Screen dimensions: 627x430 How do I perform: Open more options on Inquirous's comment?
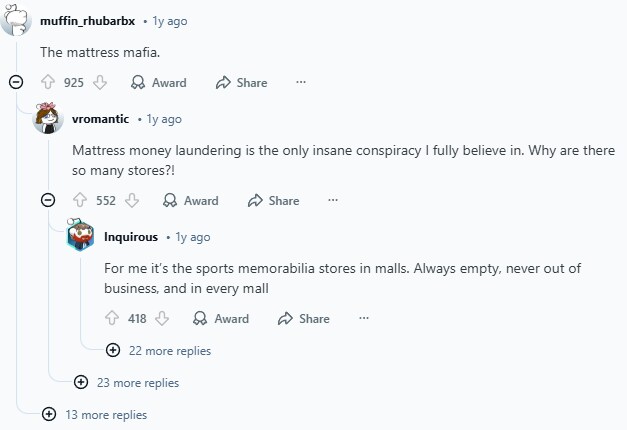tap(363, 319)
